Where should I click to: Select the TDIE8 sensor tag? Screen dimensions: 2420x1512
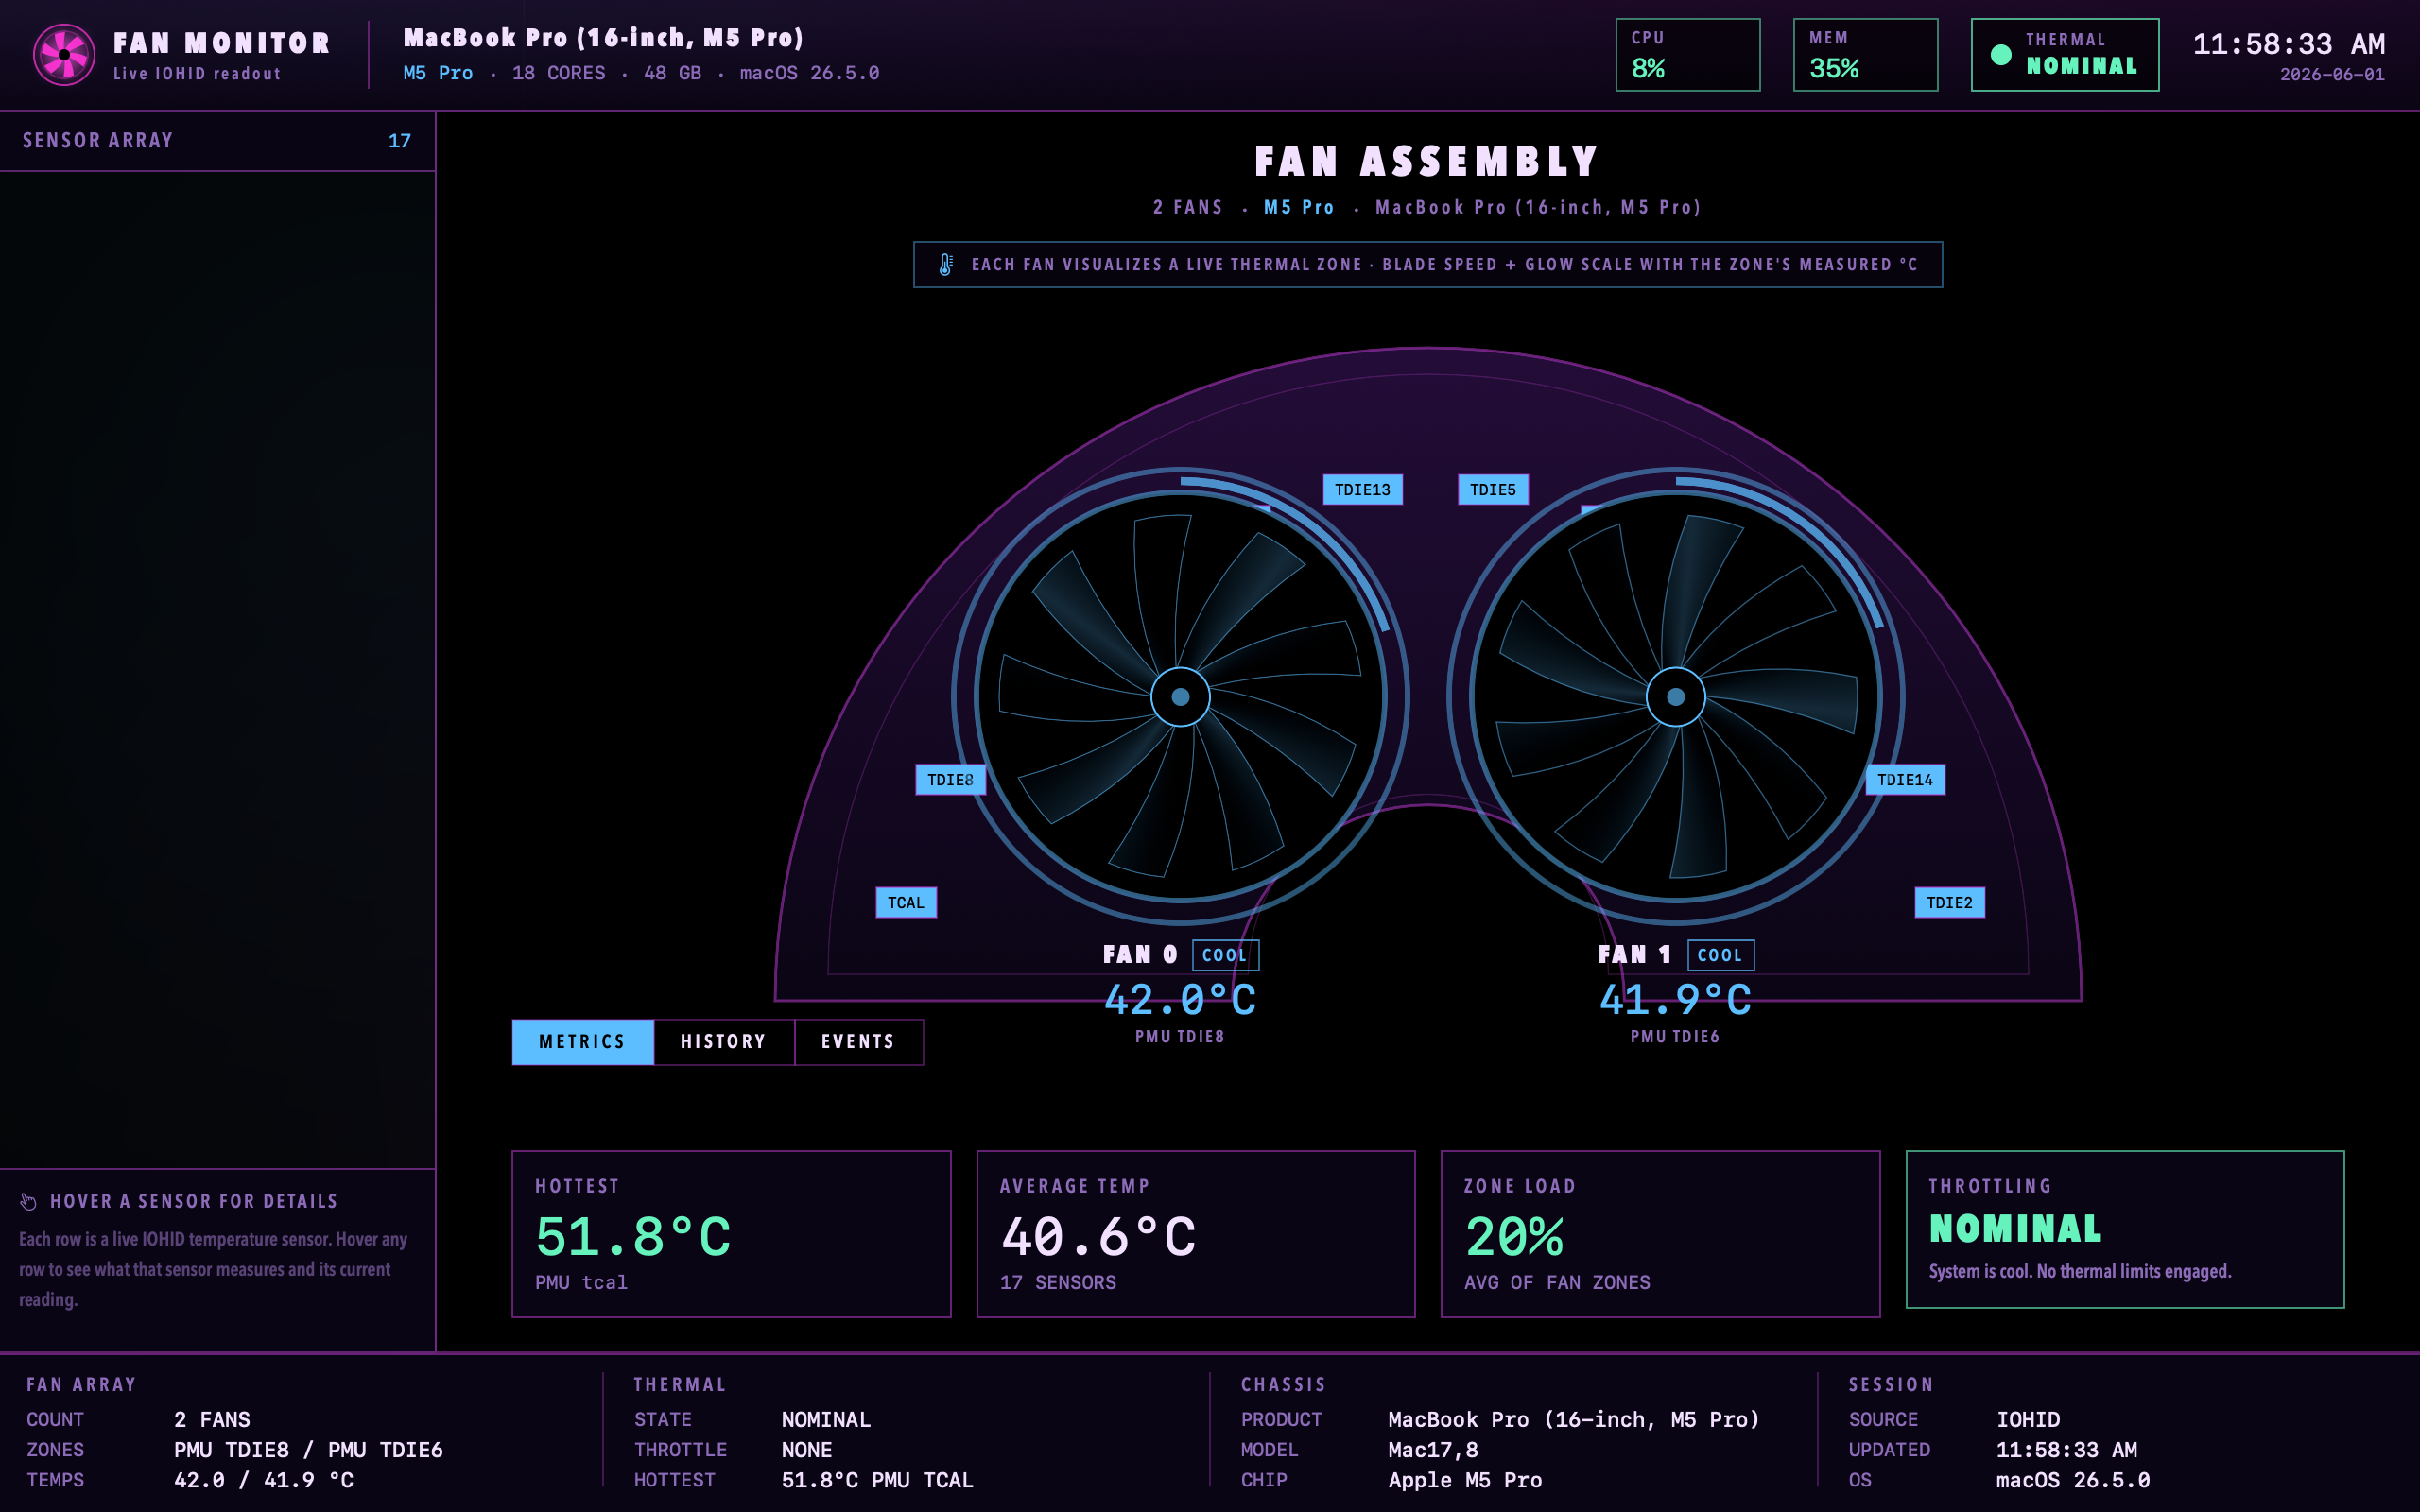[950, 780]
